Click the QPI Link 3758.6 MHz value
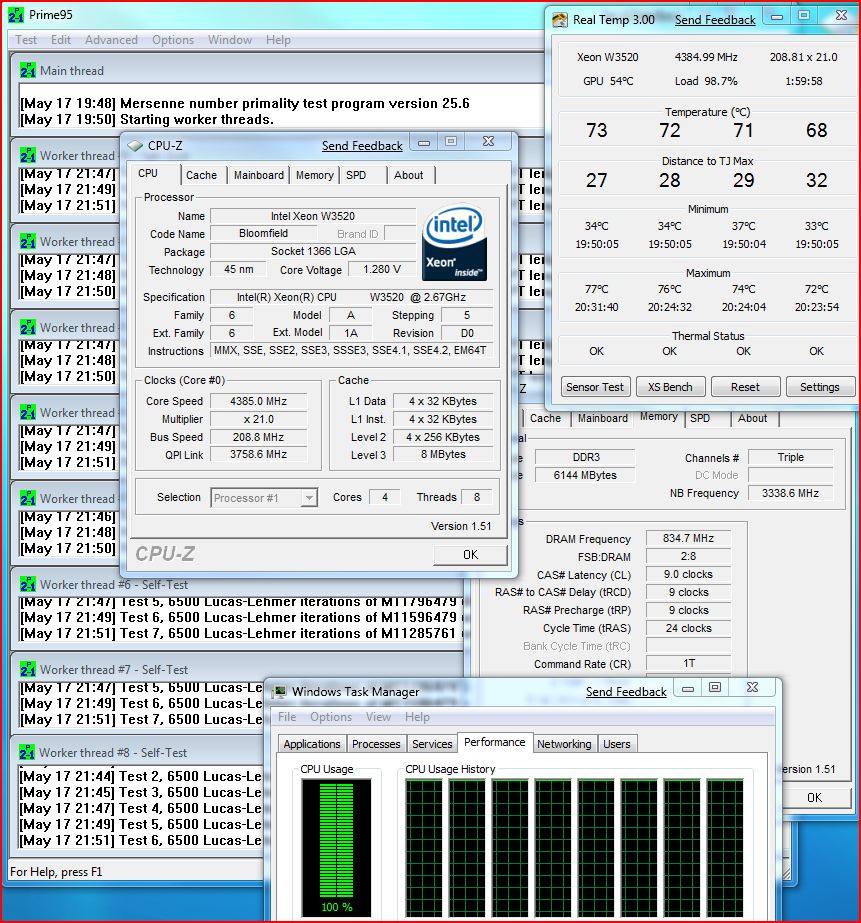The width and height of the screenshot is (861, 923). coord(258,454)
